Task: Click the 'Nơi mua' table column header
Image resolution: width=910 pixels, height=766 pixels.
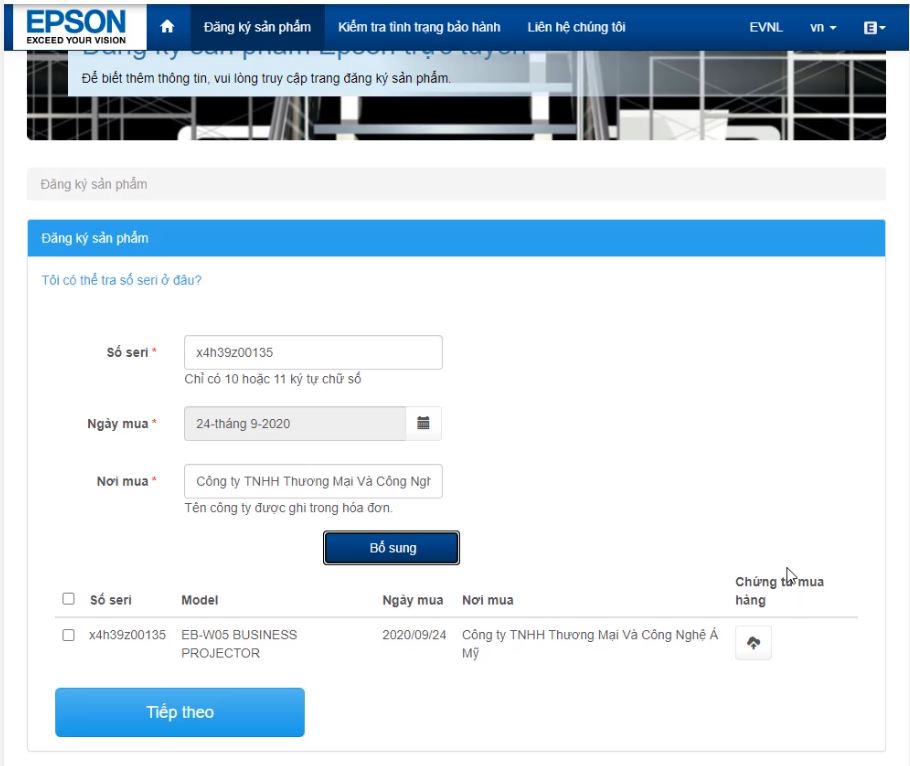Action: coord(488,600)
